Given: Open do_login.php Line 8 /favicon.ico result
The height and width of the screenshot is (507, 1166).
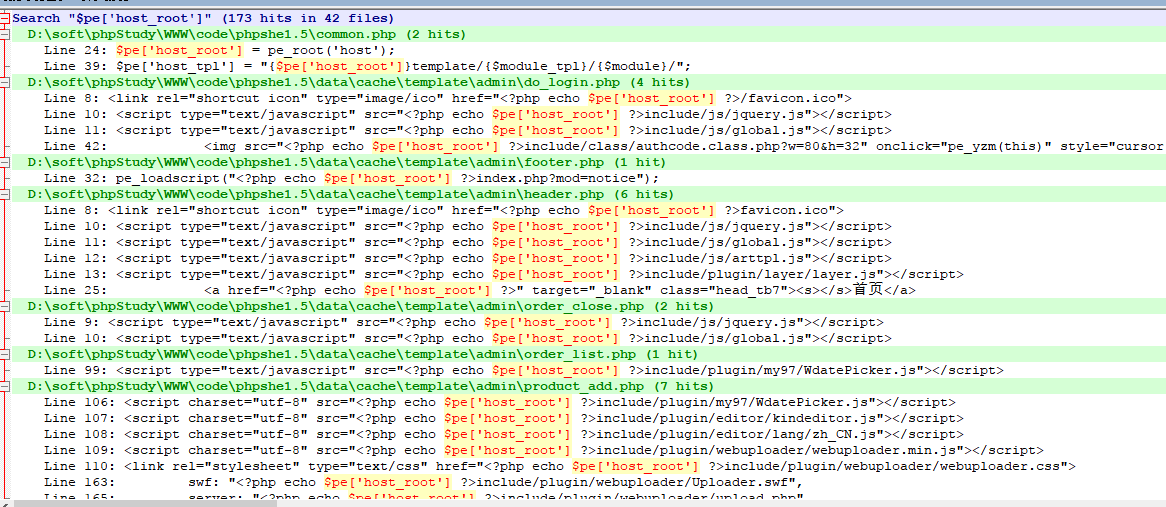Looking at the screenshot, I should pos(448,98).
